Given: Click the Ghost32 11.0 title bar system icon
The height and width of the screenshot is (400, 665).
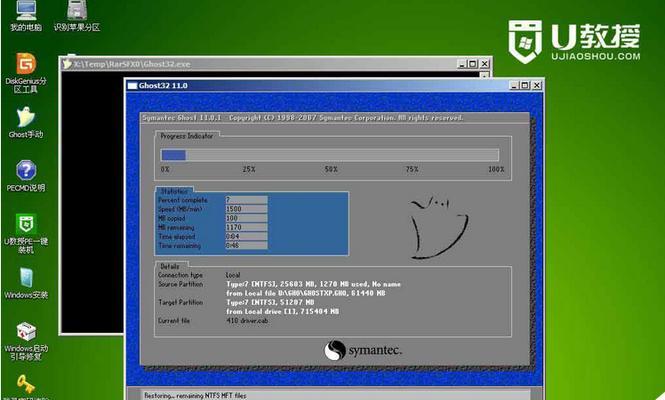Looking at the screenshot, I should [132, 86].
